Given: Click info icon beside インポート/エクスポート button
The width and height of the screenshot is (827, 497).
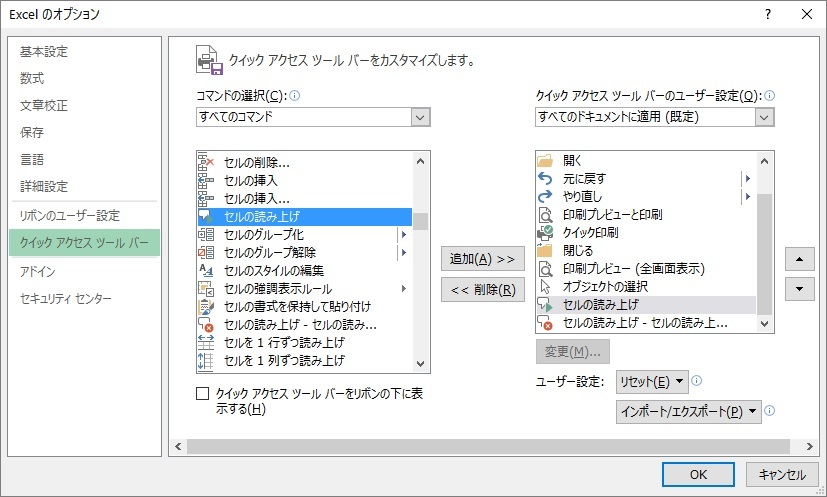Looking at the screenshot, I should tap(770, 410).
